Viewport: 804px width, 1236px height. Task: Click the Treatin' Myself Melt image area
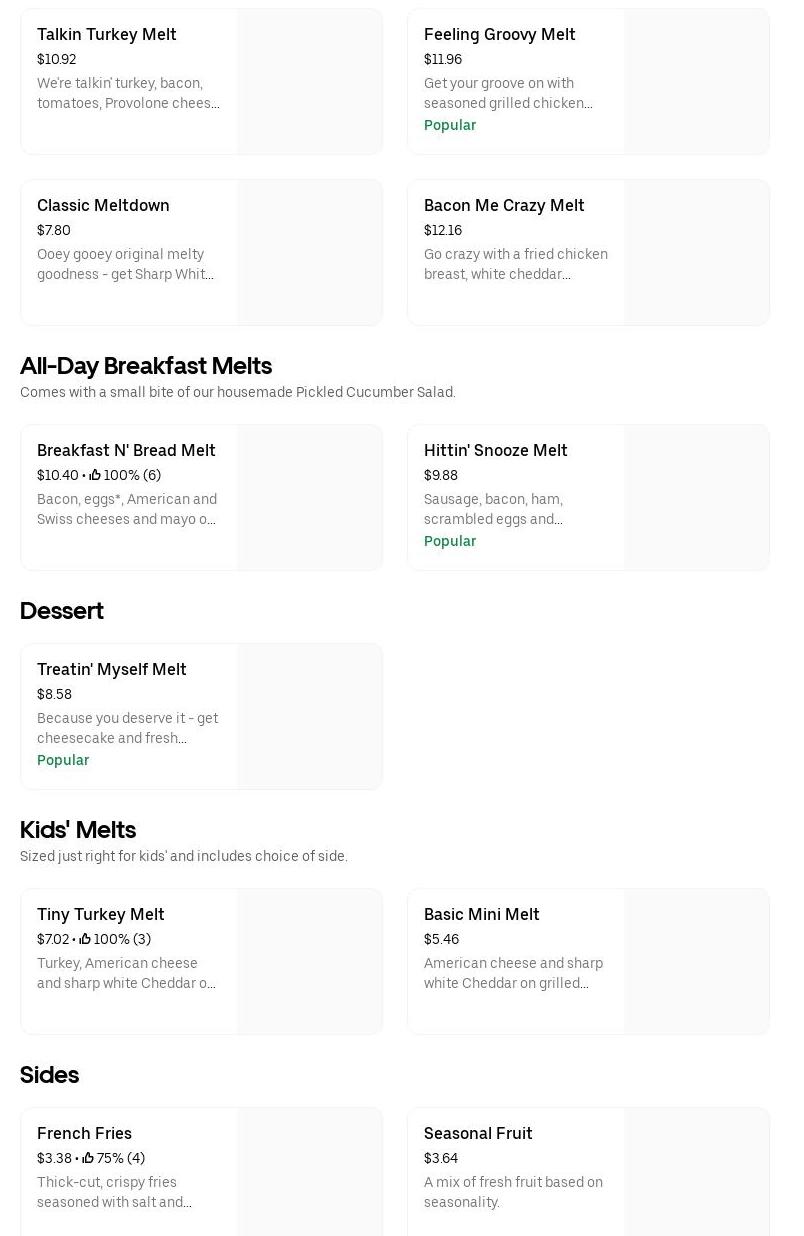click(310, 717)
